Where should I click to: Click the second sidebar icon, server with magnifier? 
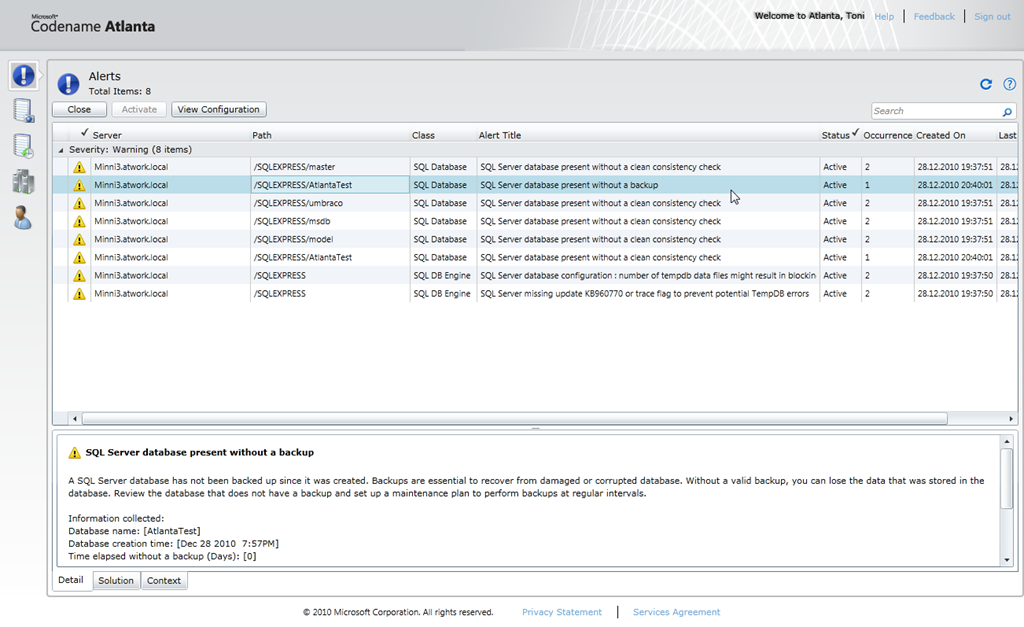23,111
